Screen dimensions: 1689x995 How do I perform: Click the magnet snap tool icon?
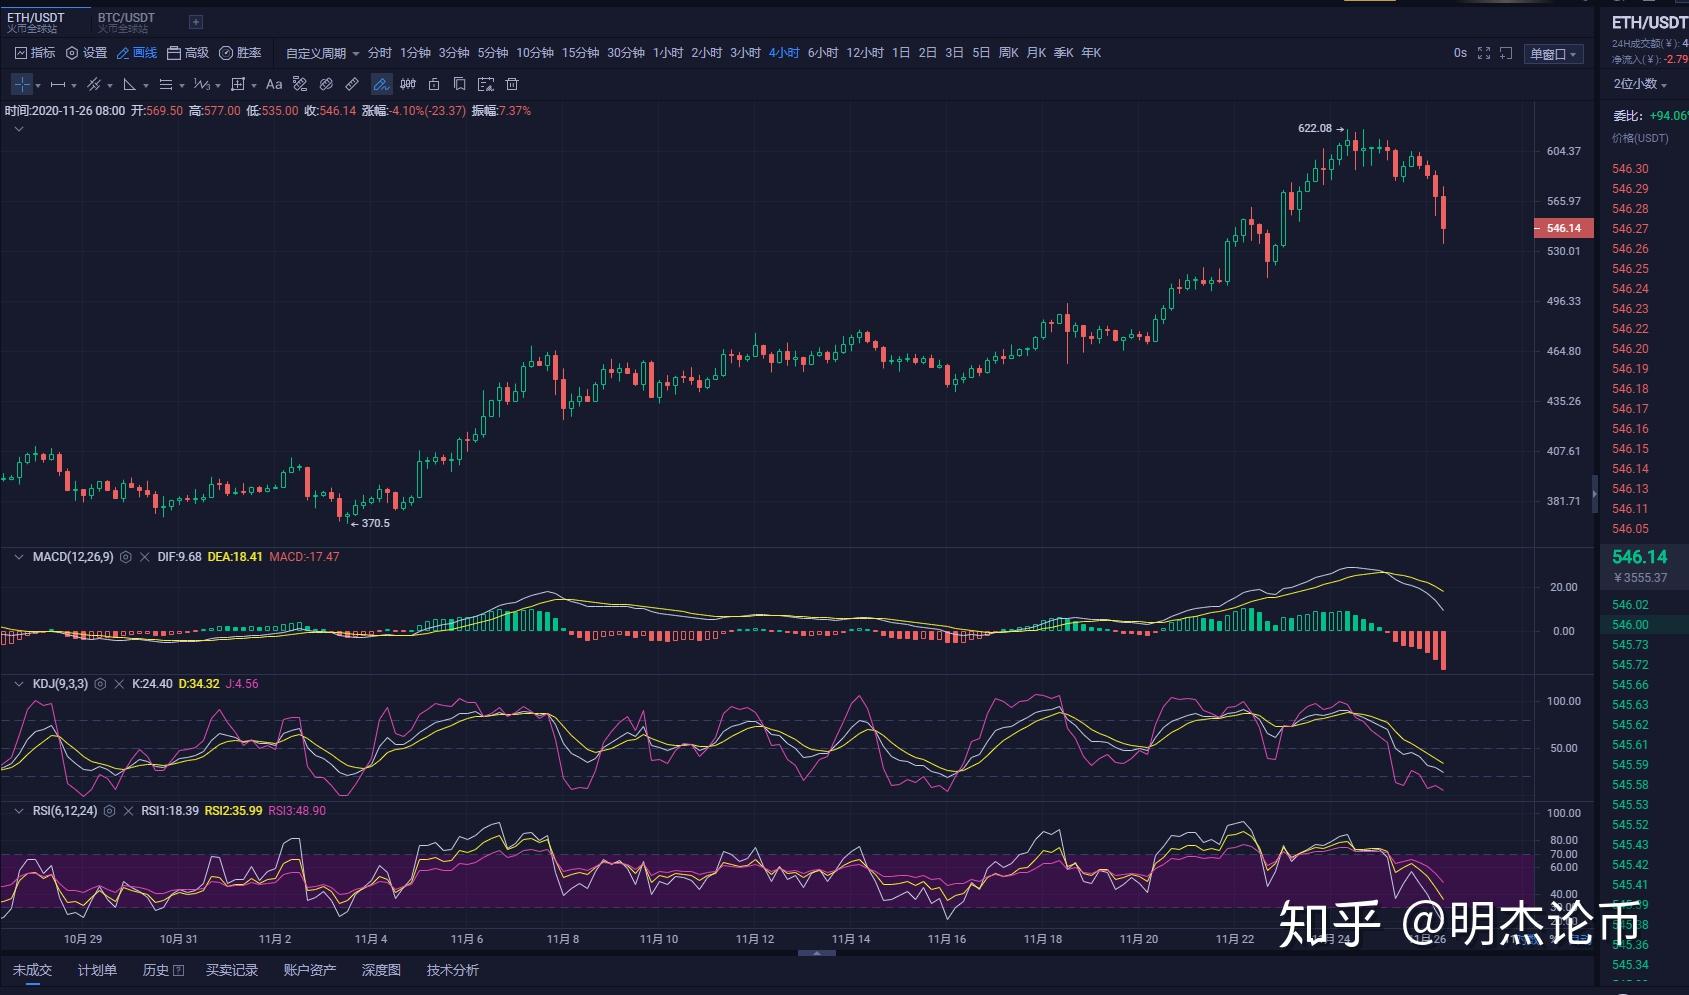326,85
